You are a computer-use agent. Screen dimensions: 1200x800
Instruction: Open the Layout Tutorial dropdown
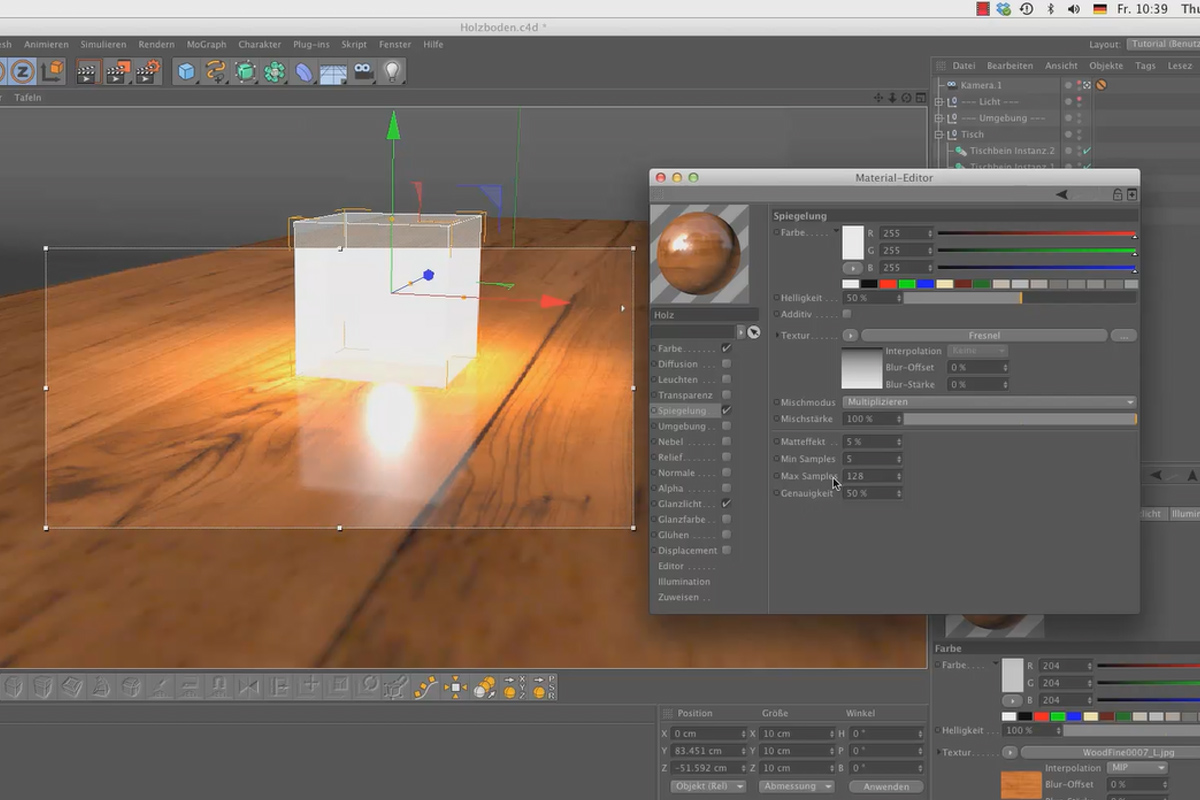[1163, 44]
